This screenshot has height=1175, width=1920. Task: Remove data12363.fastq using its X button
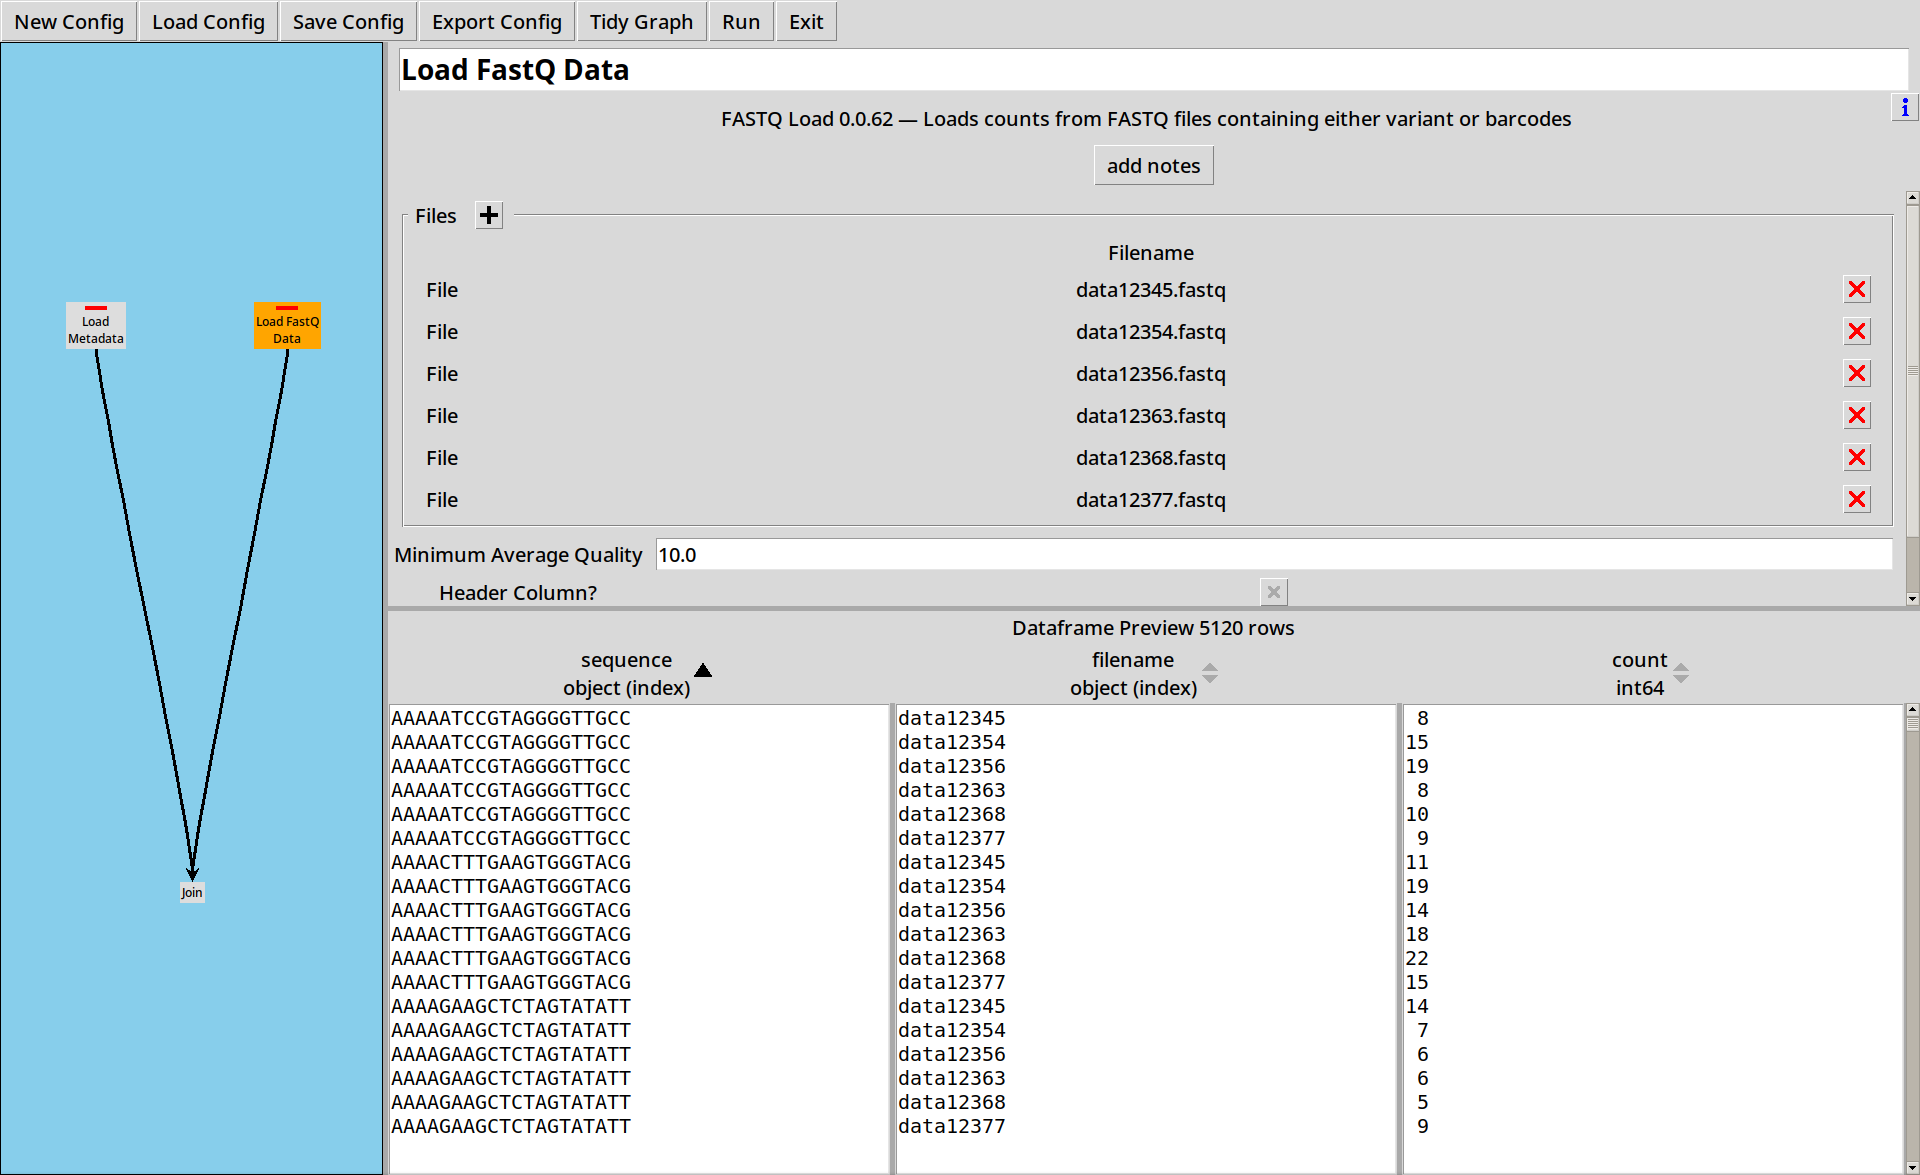[1857, 416]
